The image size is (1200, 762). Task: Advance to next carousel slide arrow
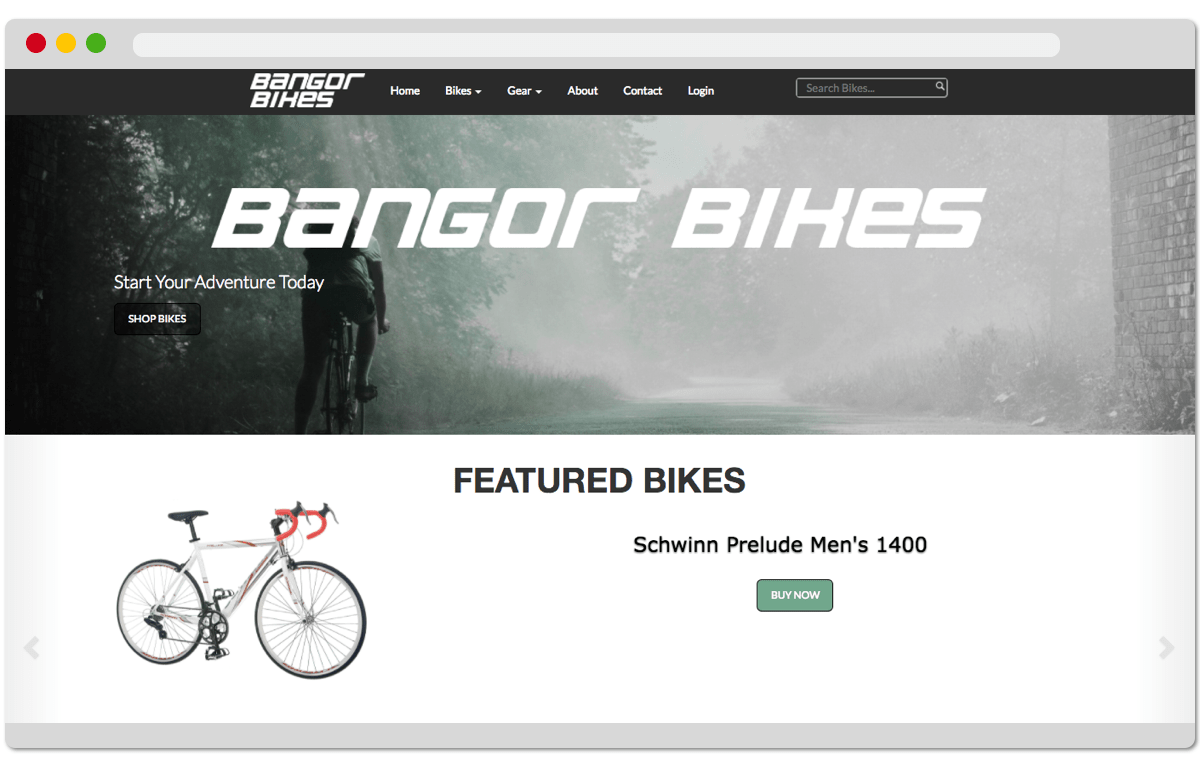(1166, 648)
